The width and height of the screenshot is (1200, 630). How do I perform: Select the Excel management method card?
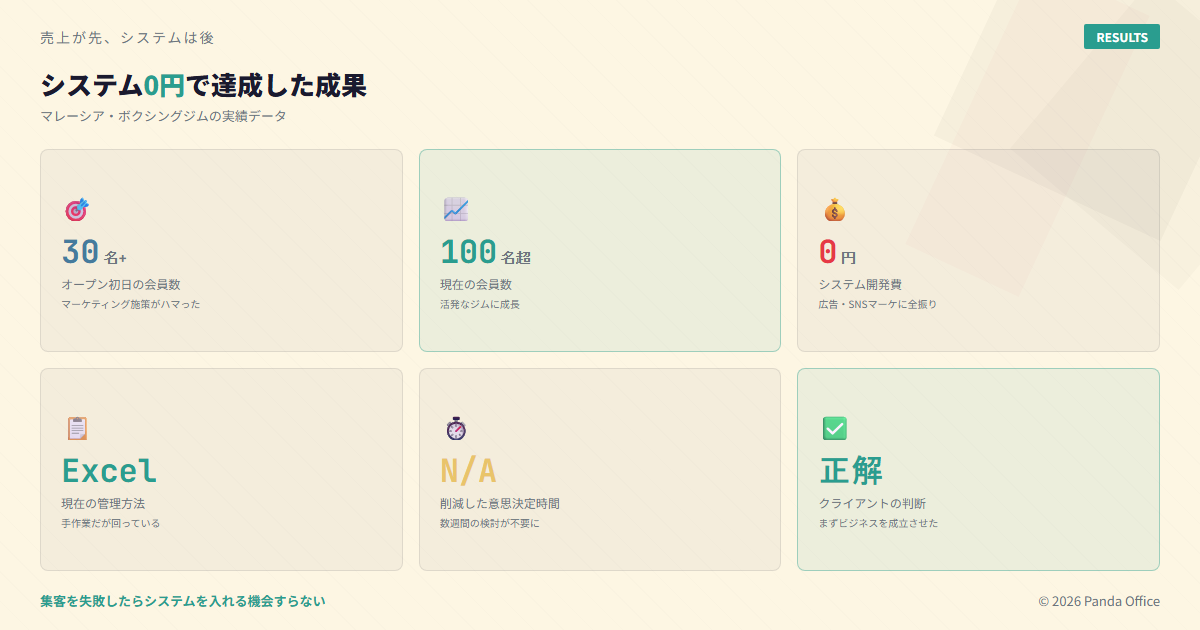220,468
